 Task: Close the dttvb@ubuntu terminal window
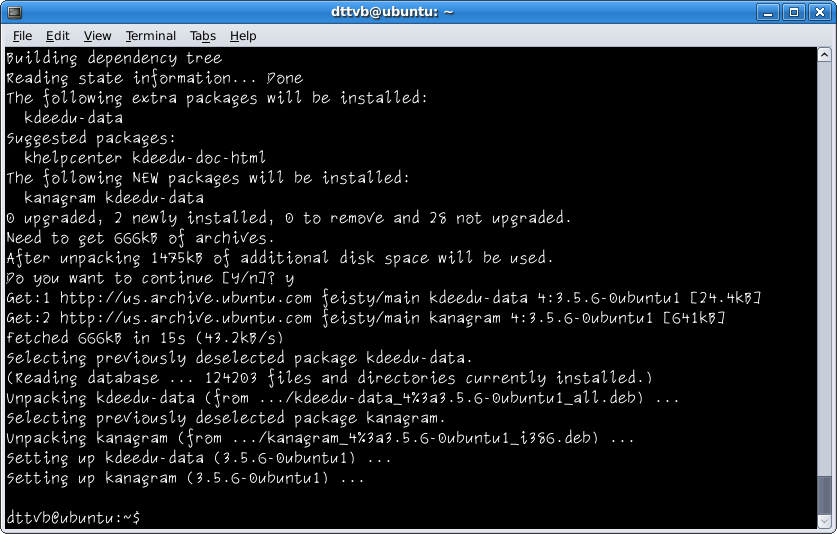coord(819,12)
